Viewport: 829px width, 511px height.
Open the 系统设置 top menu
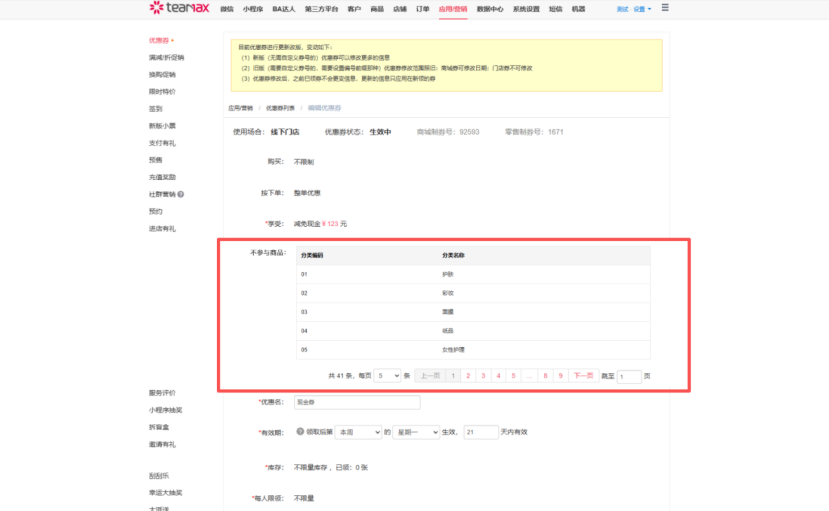pyautogui.click(x=526, y=9)
